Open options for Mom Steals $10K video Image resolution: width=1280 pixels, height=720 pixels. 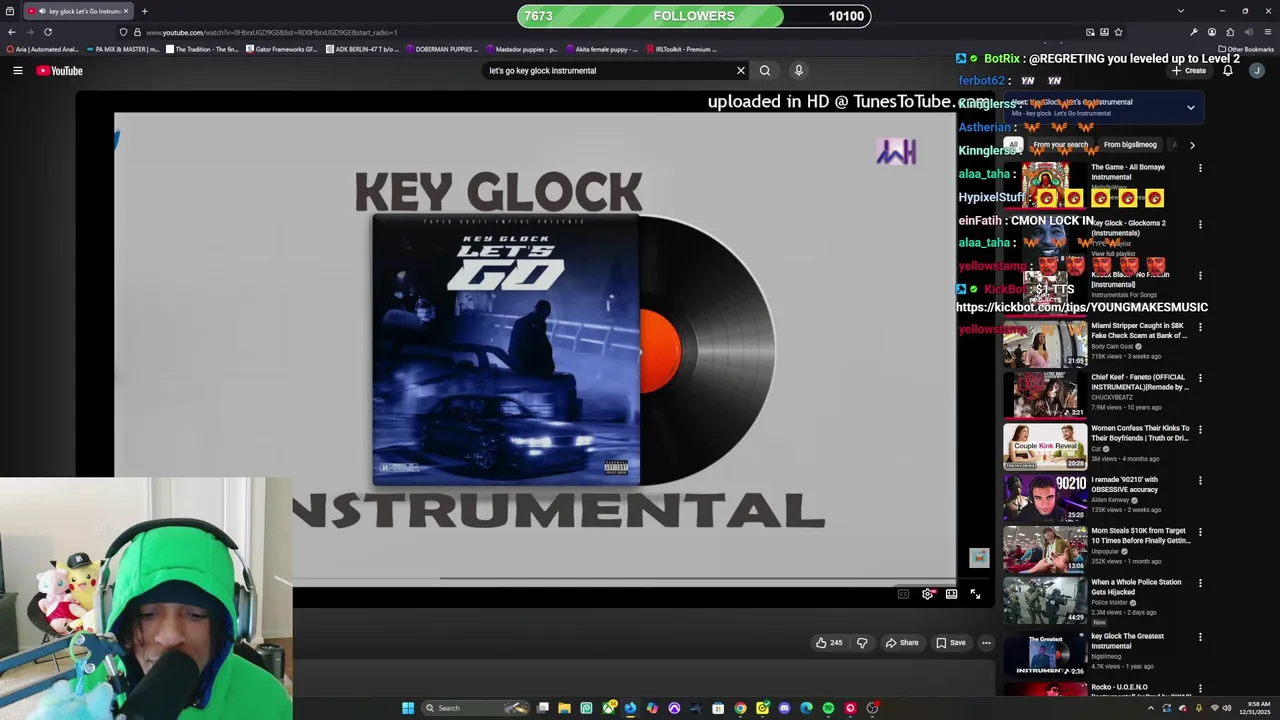coord(1200,532)
